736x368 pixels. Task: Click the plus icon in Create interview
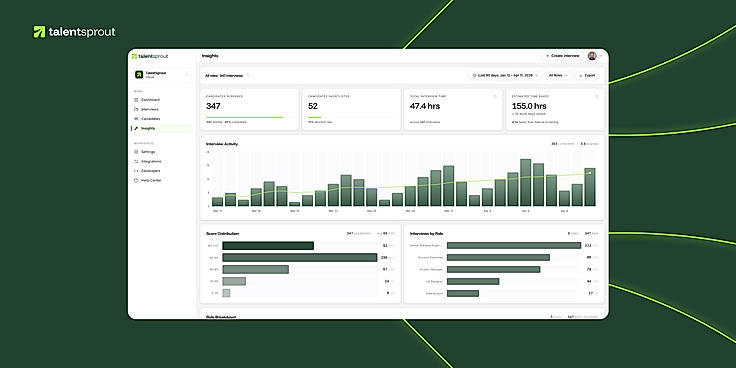click(547, 56)
